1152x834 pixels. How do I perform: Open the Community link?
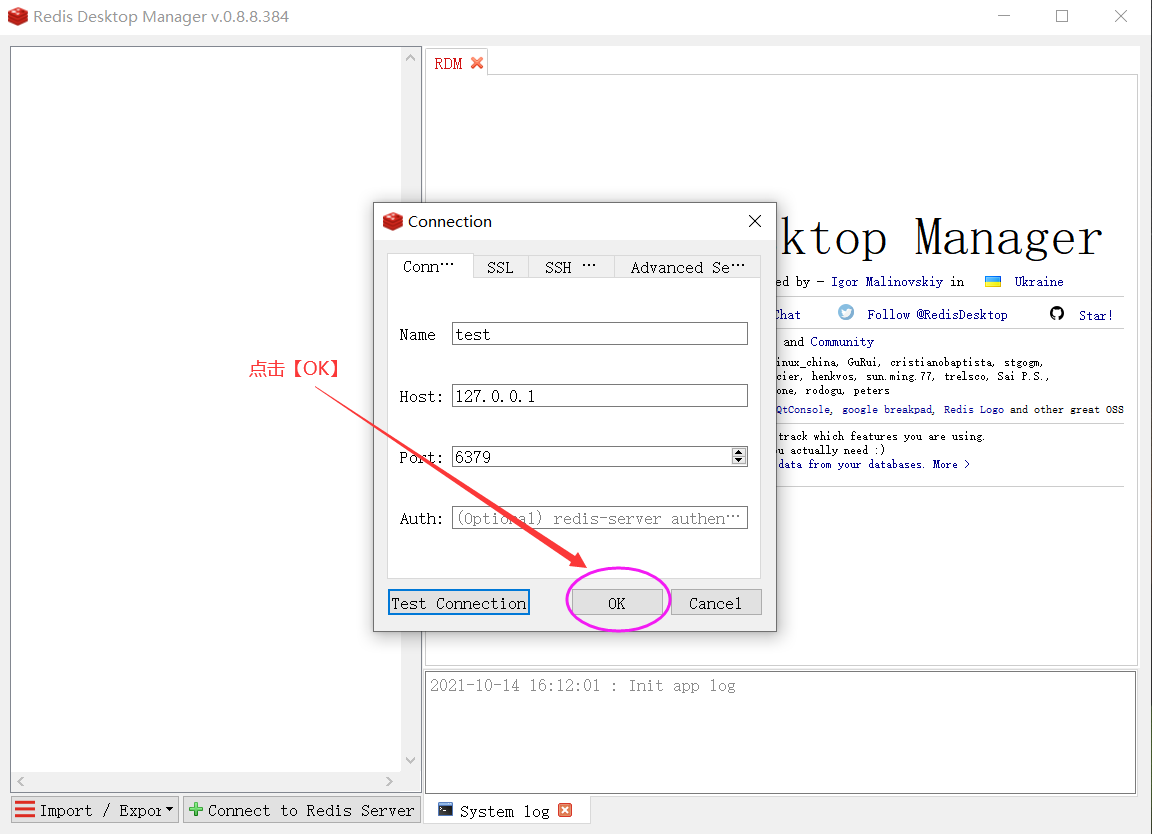[x=842, y=342]
